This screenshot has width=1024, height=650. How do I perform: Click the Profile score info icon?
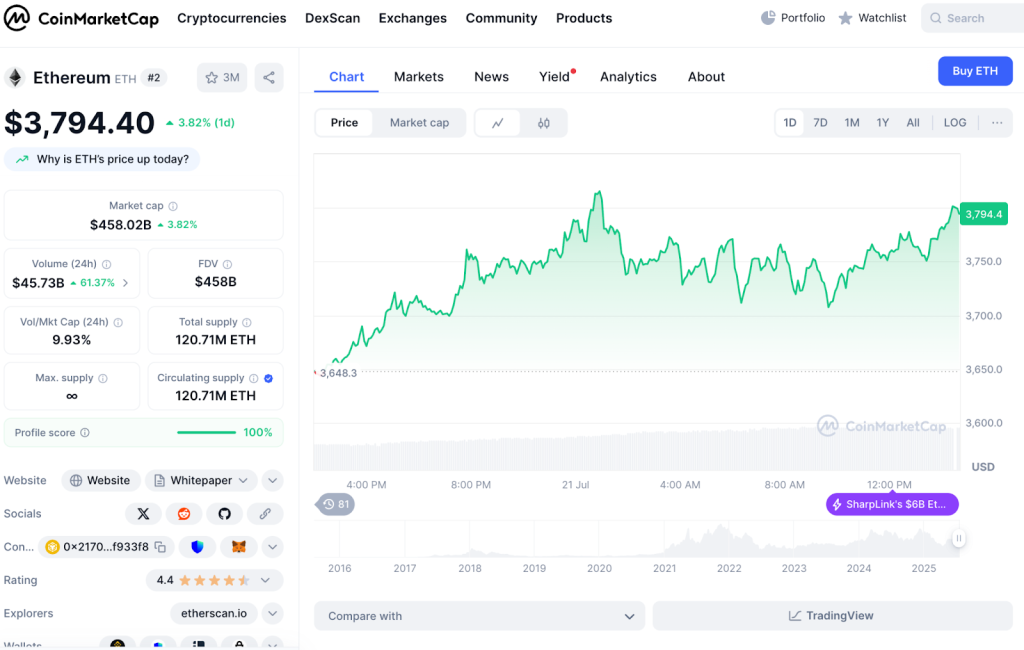[85, 432]
